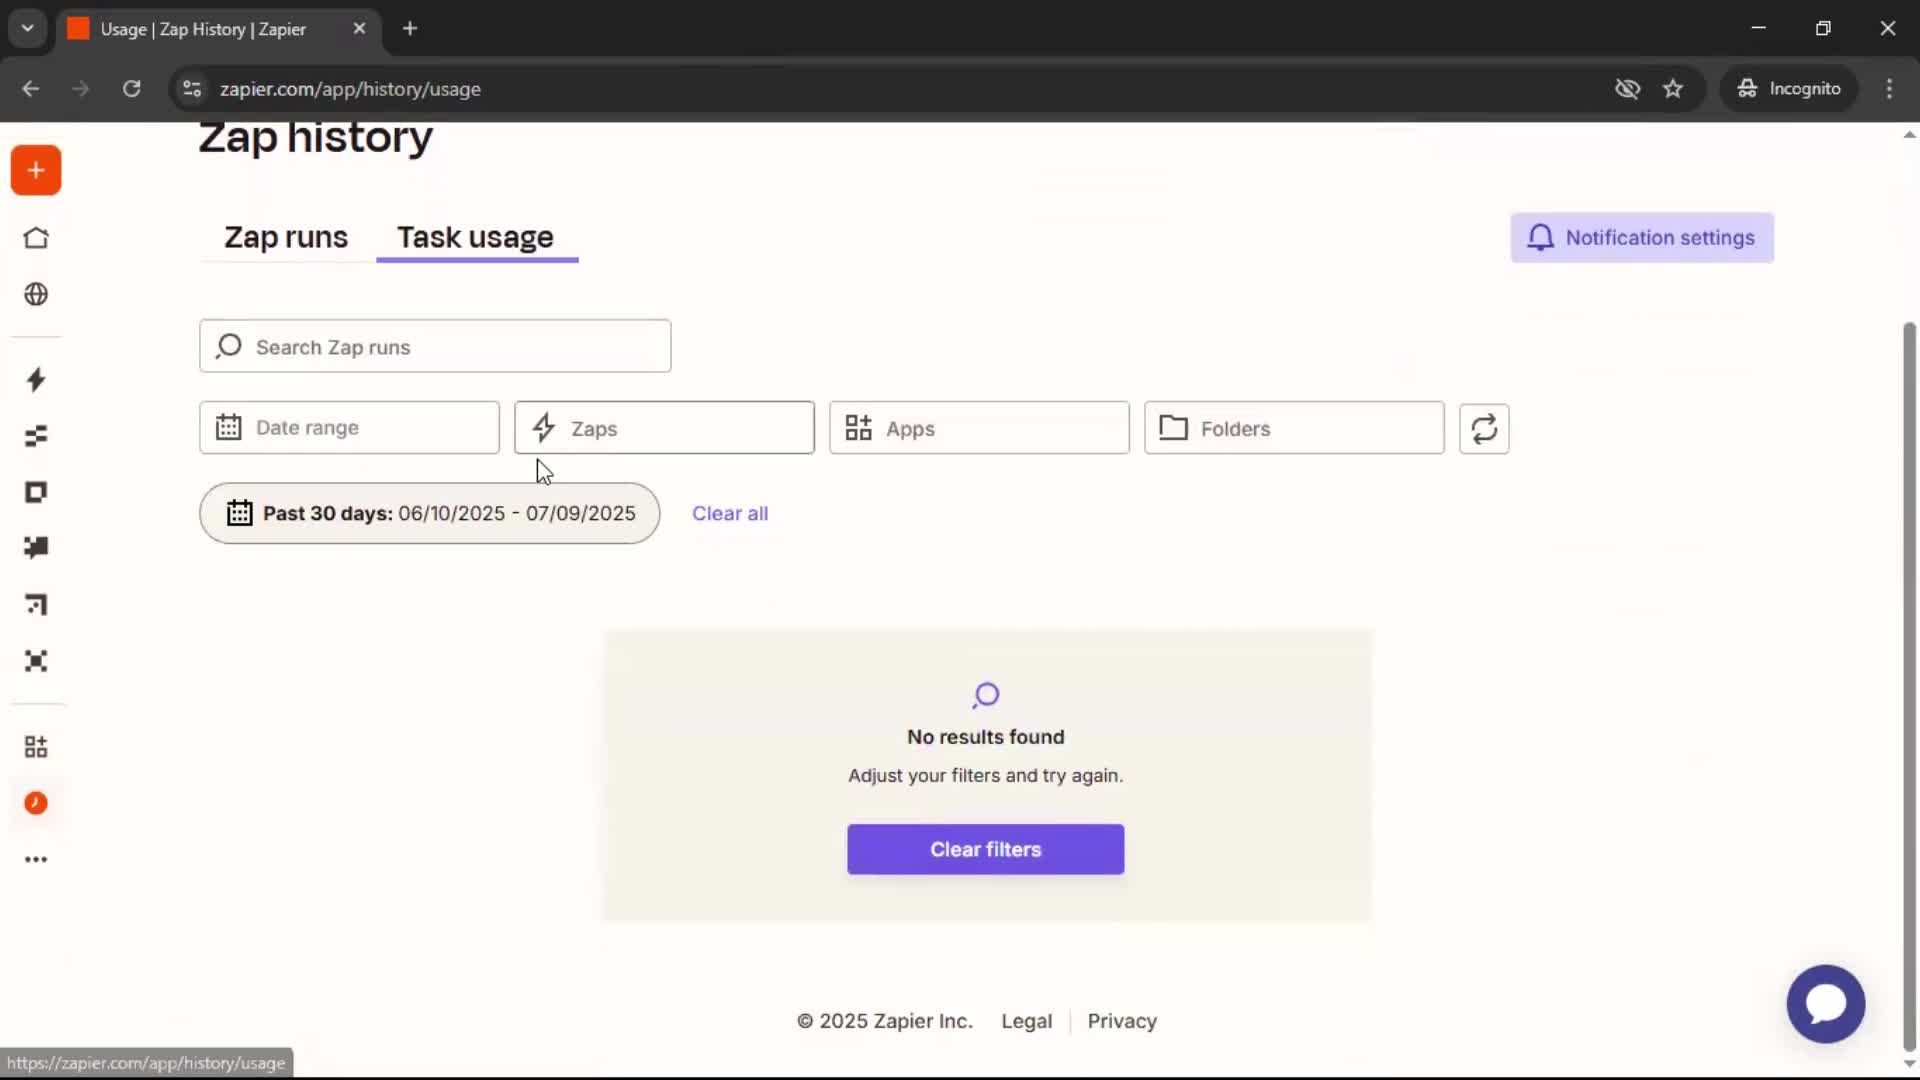Image resolution: width=1920 pixels, height=1080 pixels.
Task: Open the tab search dropdown arrow
Action: click(x=28, y=28)
